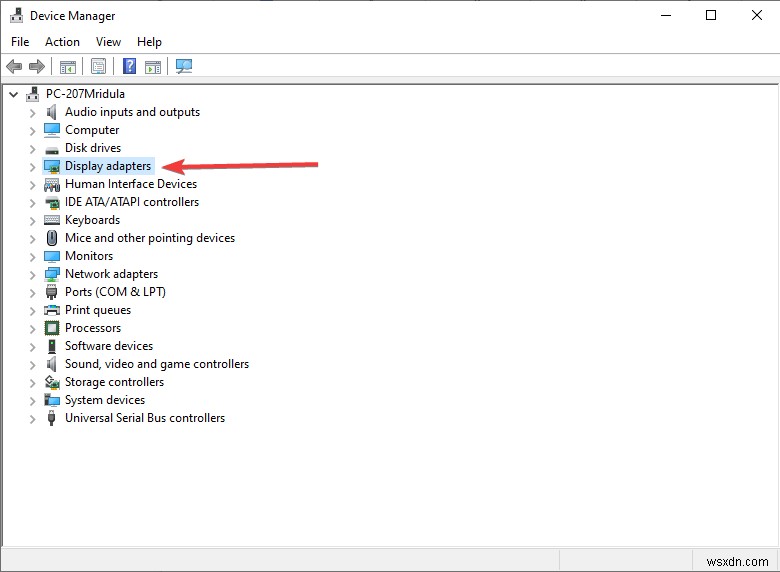Image resolution: width=780 pixels, height=572 pixels.
Task: Expand the Audio inputs and outputs node
Action: [32, 113]
